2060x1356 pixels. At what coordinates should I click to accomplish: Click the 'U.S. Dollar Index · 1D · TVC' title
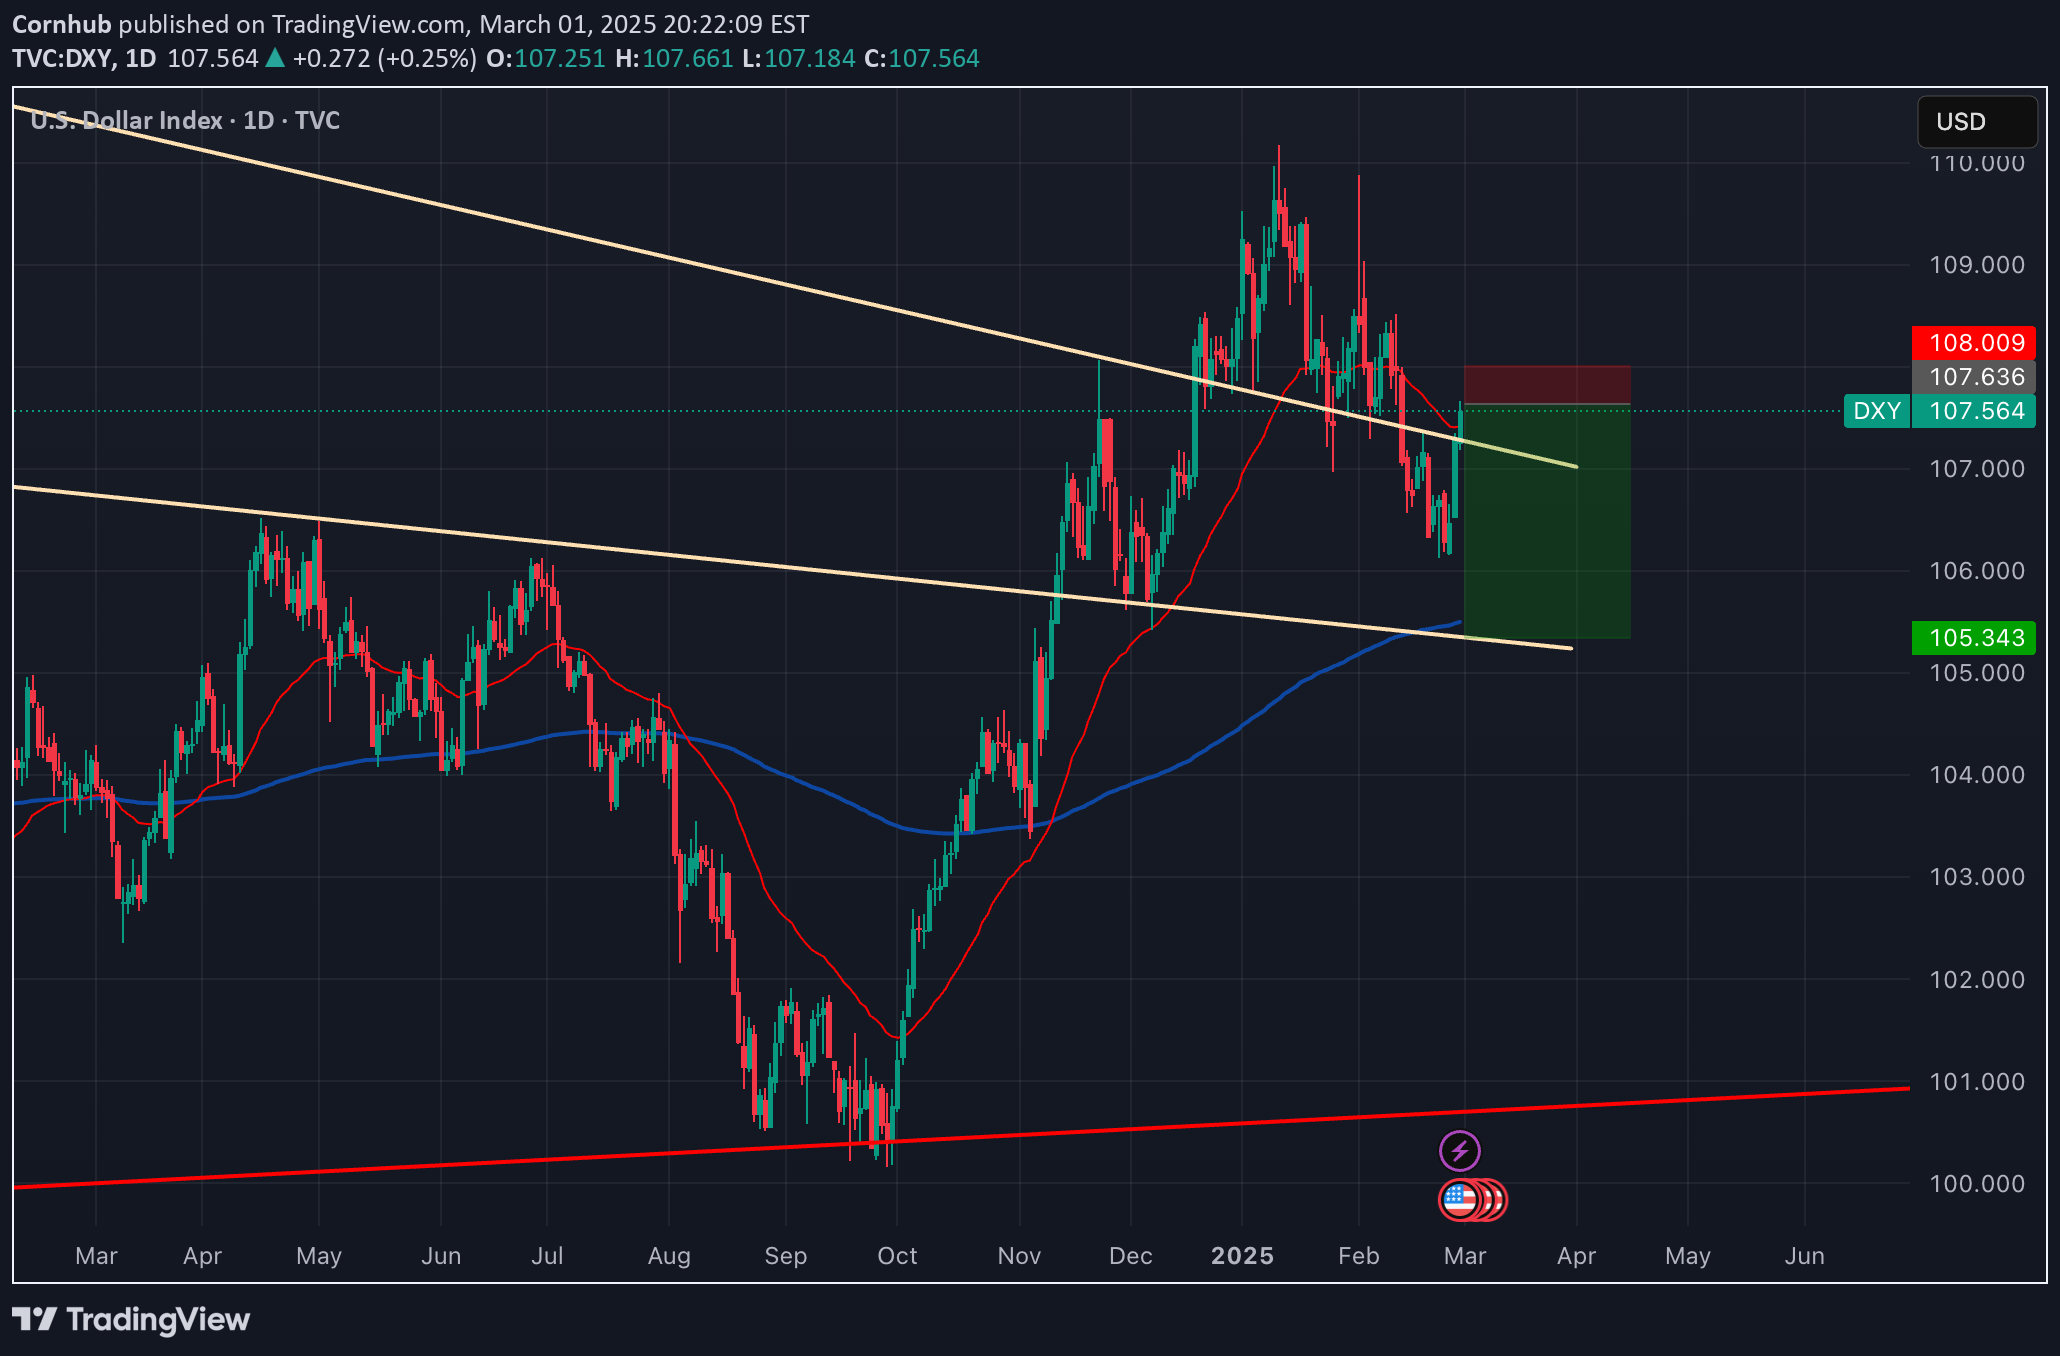[185, 121]
